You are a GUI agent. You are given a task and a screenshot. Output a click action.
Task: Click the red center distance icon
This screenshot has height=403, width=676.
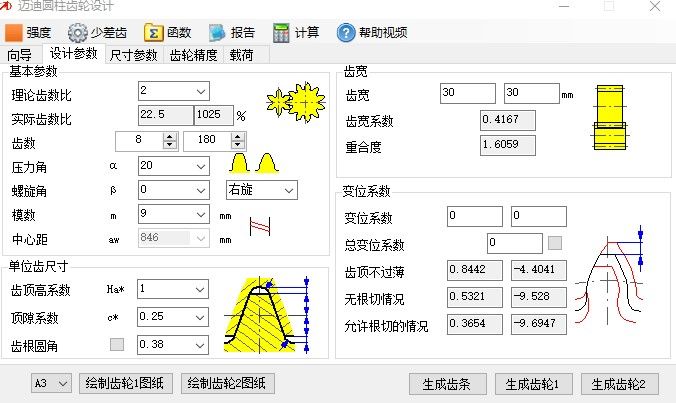pos(261,227)
